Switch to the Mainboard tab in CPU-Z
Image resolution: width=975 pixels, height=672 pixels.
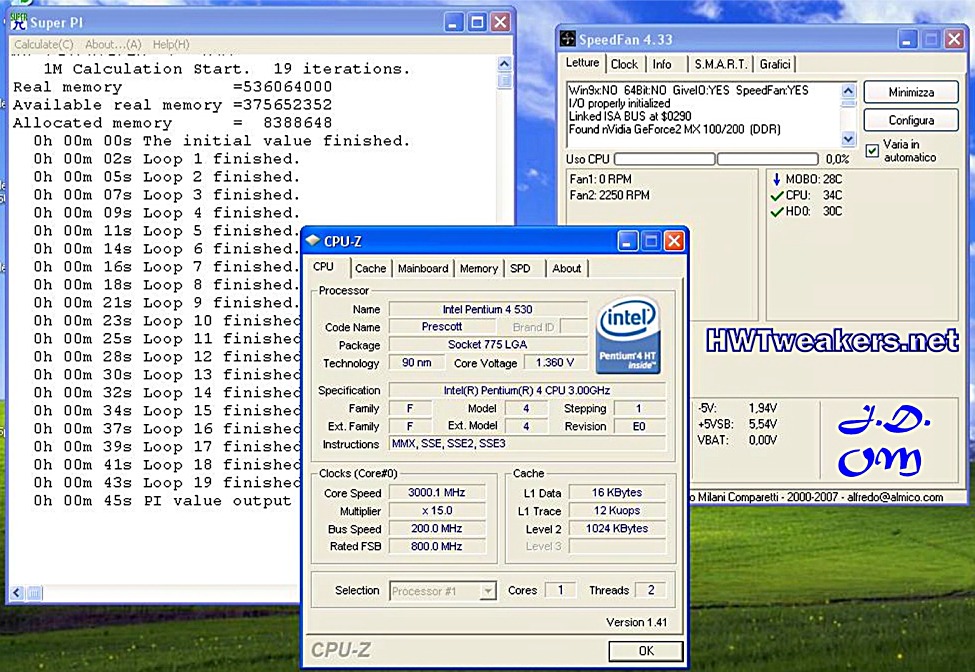423,269
